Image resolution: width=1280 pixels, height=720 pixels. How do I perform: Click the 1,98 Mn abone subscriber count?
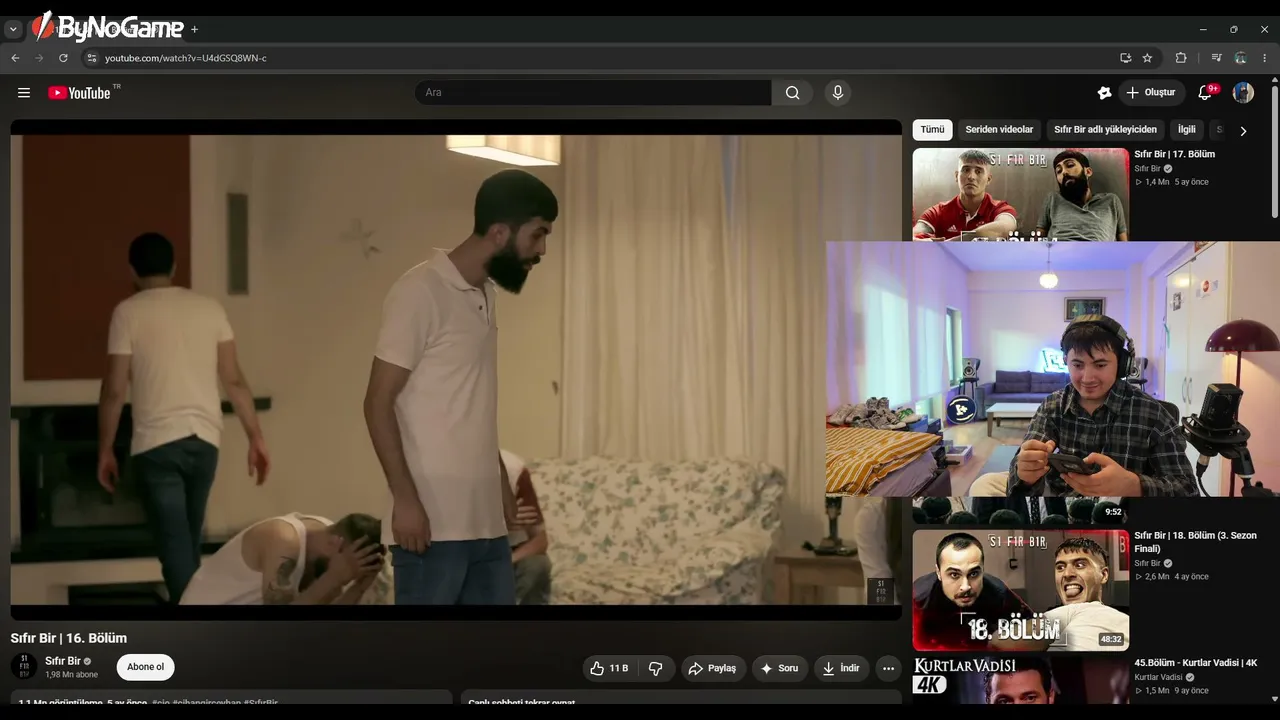[x=71, y=675]
